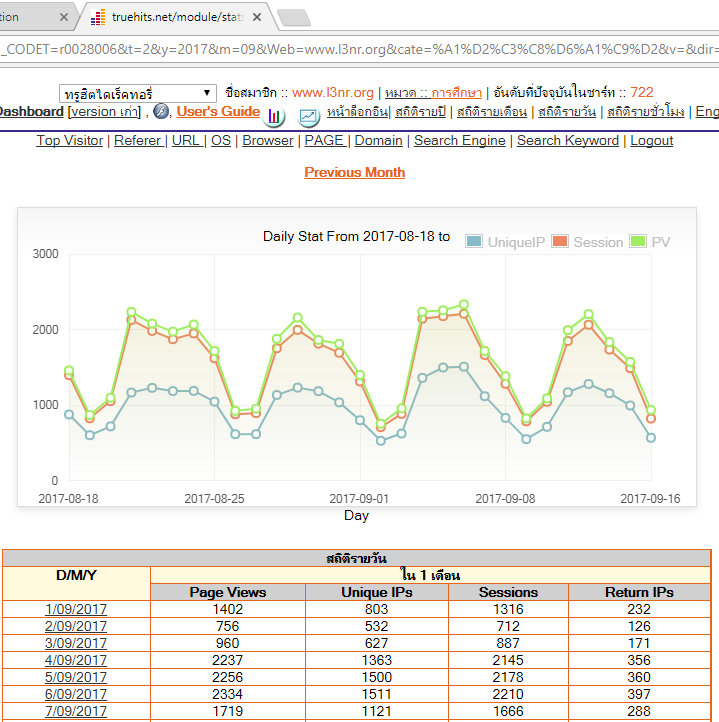
Task: Click the chart rank number 722
Action: (642, 92)
